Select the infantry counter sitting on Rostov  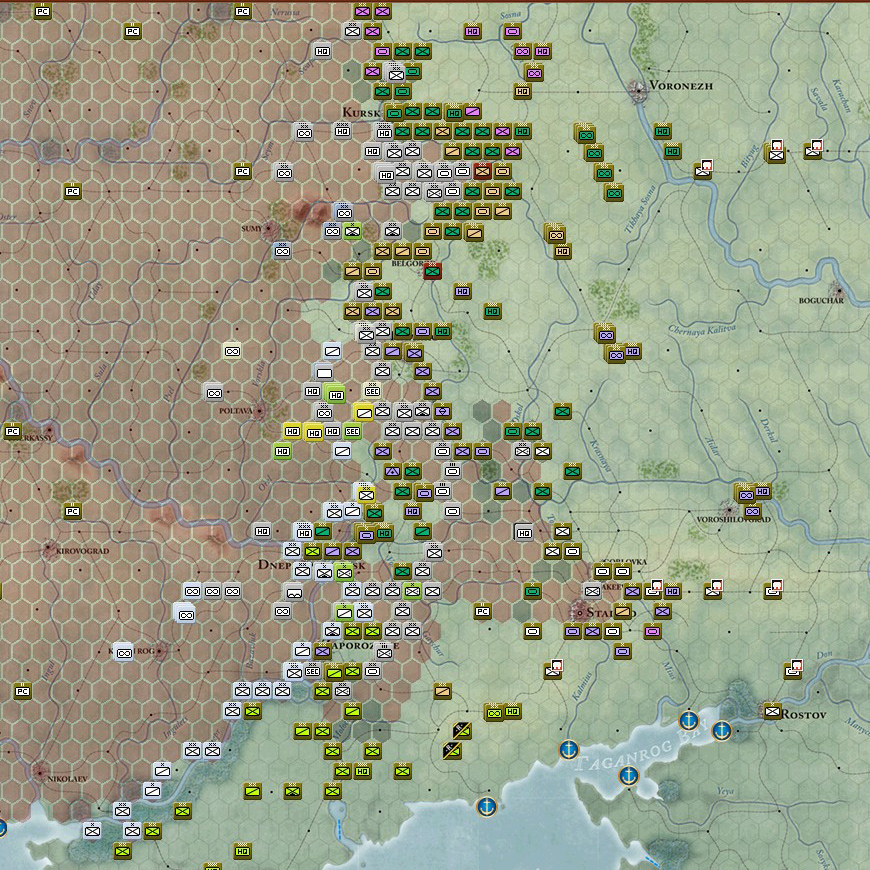[772, 711]
